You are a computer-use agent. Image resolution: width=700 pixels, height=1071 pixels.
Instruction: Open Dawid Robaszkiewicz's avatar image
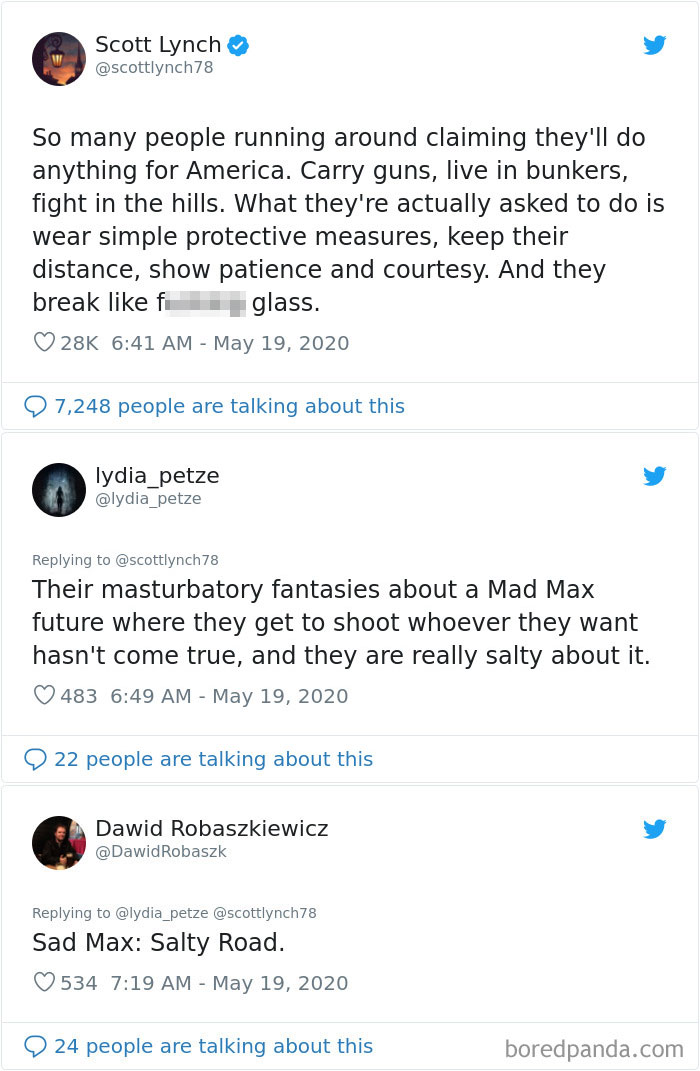tap(59, 842)
